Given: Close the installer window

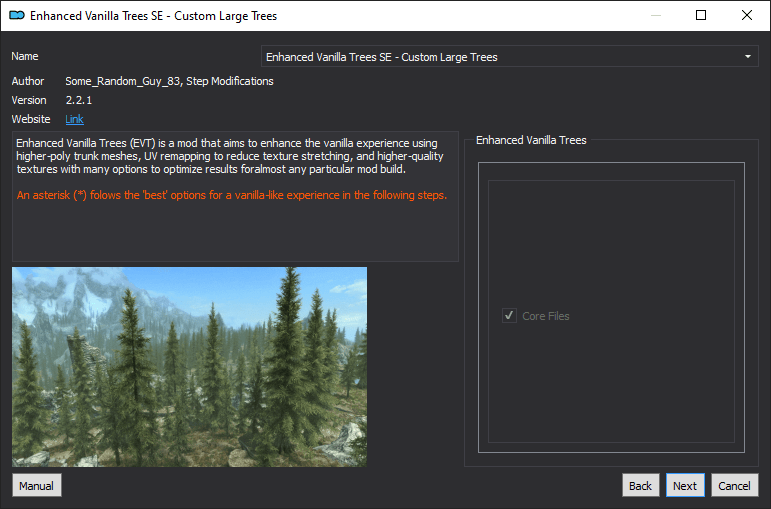Looking at the screenshot, I should tap(746, 15).
